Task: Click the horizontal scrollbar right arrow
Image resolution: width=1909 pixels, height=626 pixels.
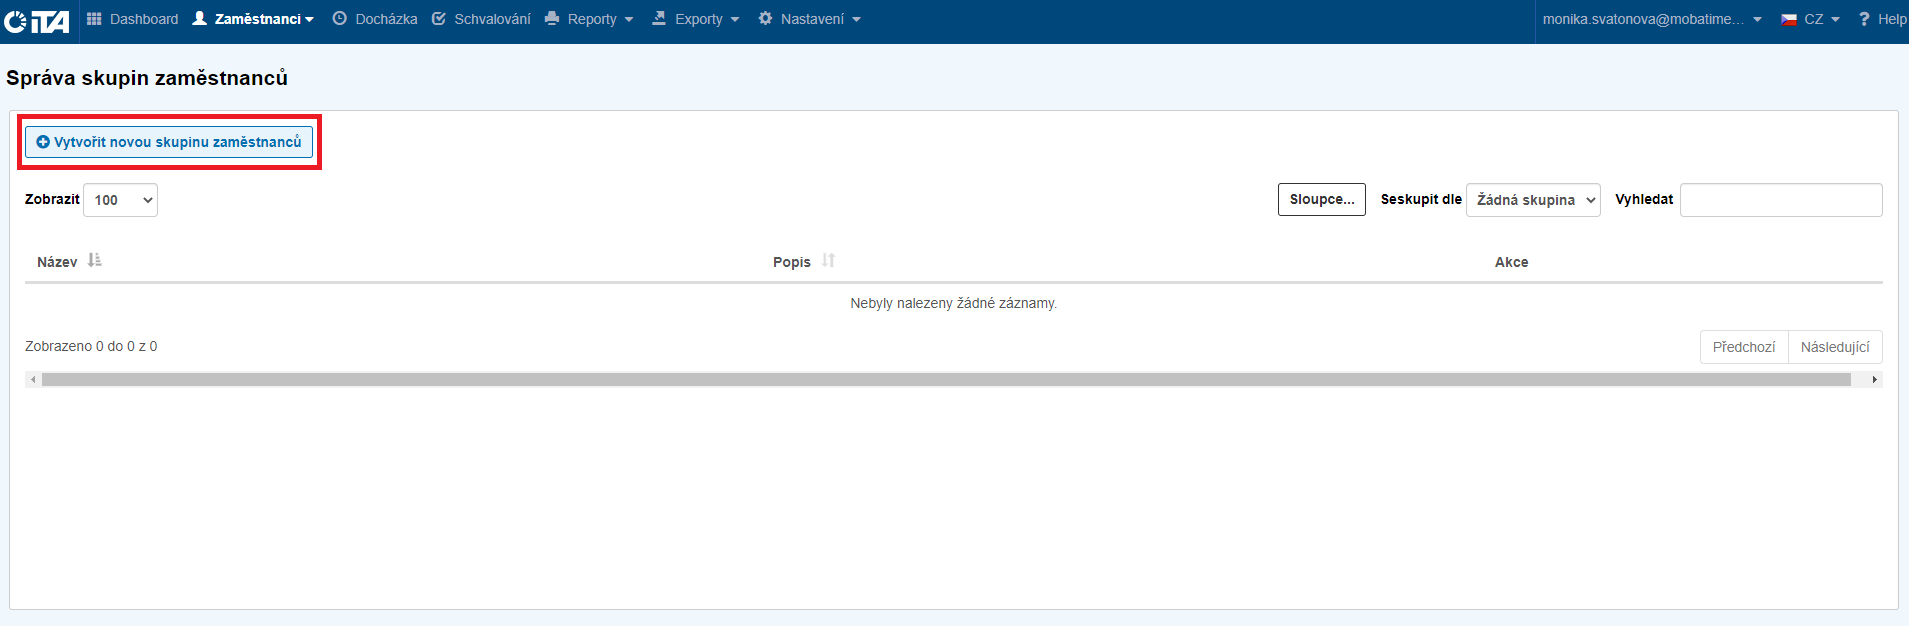Action: point(1874,380)
